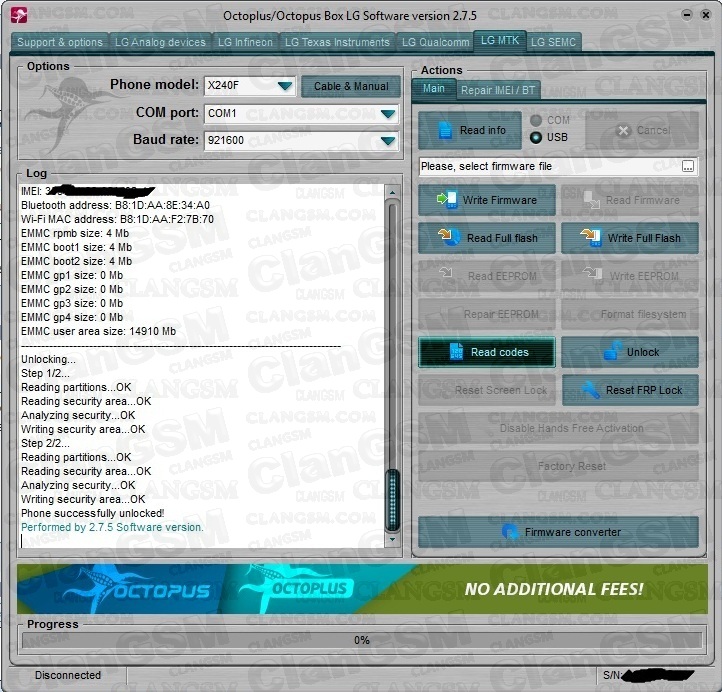Click the Factory Reset button

pyautogui.click(x=558, y=466)
